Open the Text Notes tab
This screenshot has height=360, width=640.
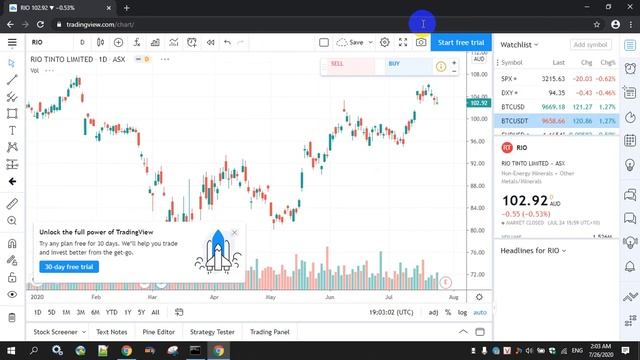point(112,332)
